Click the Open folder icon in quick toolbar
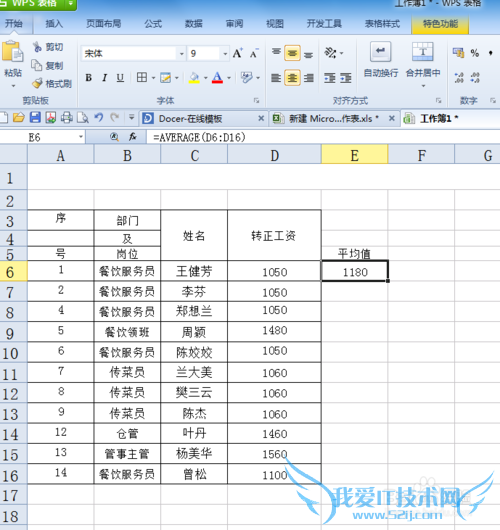Image resolution: width=500 pixels, height=530 pixels. 19,118
